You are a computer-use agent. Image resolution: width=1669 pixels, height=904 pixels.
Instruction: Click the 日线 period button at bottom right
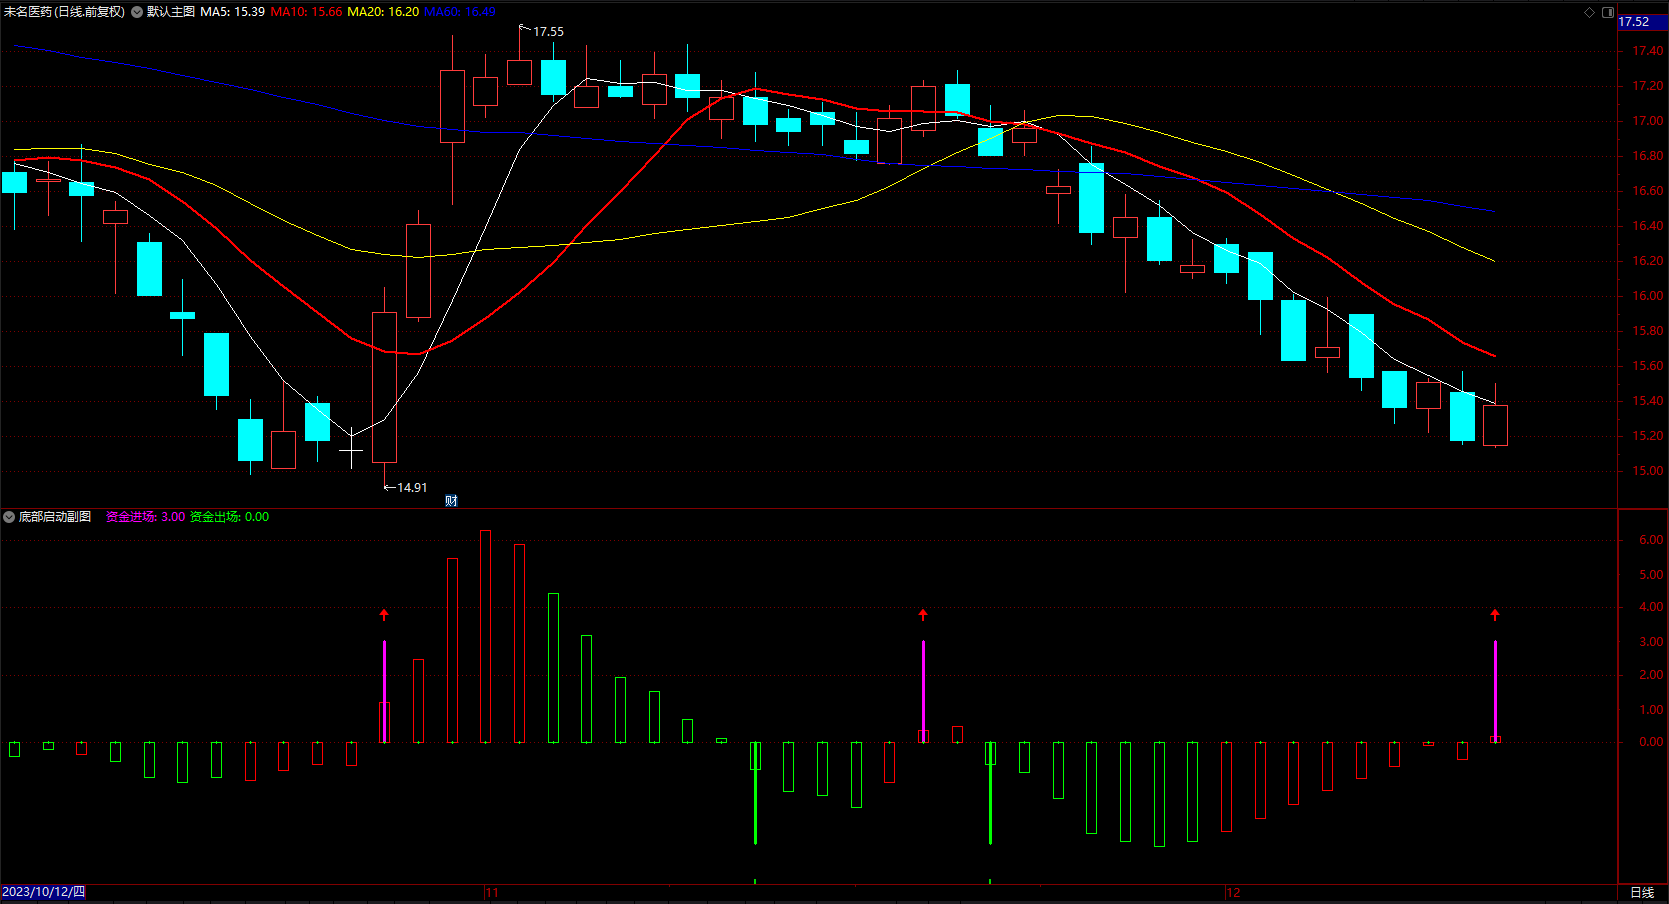pos(1642,893)
